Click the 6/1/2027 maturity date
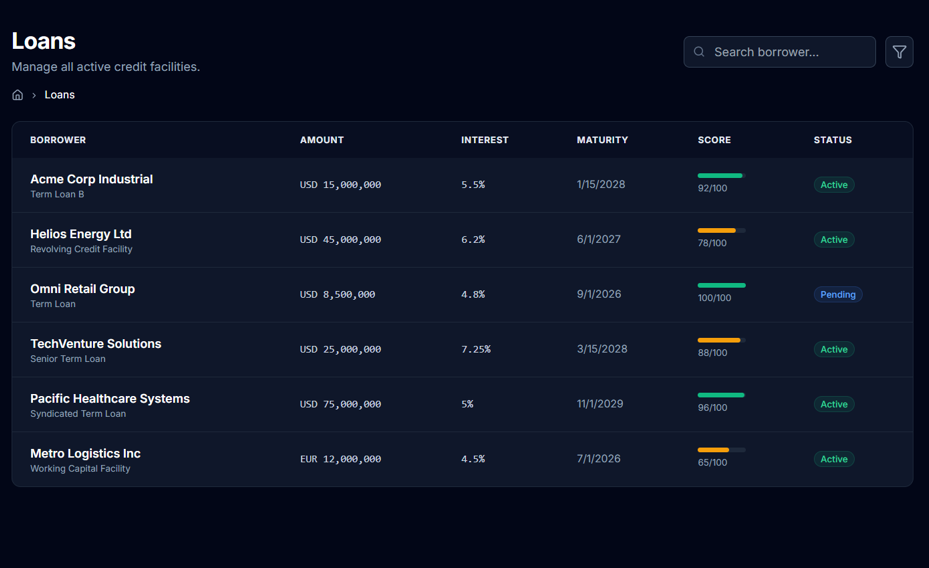Screen dimensions: 929x568 [598, 239]
